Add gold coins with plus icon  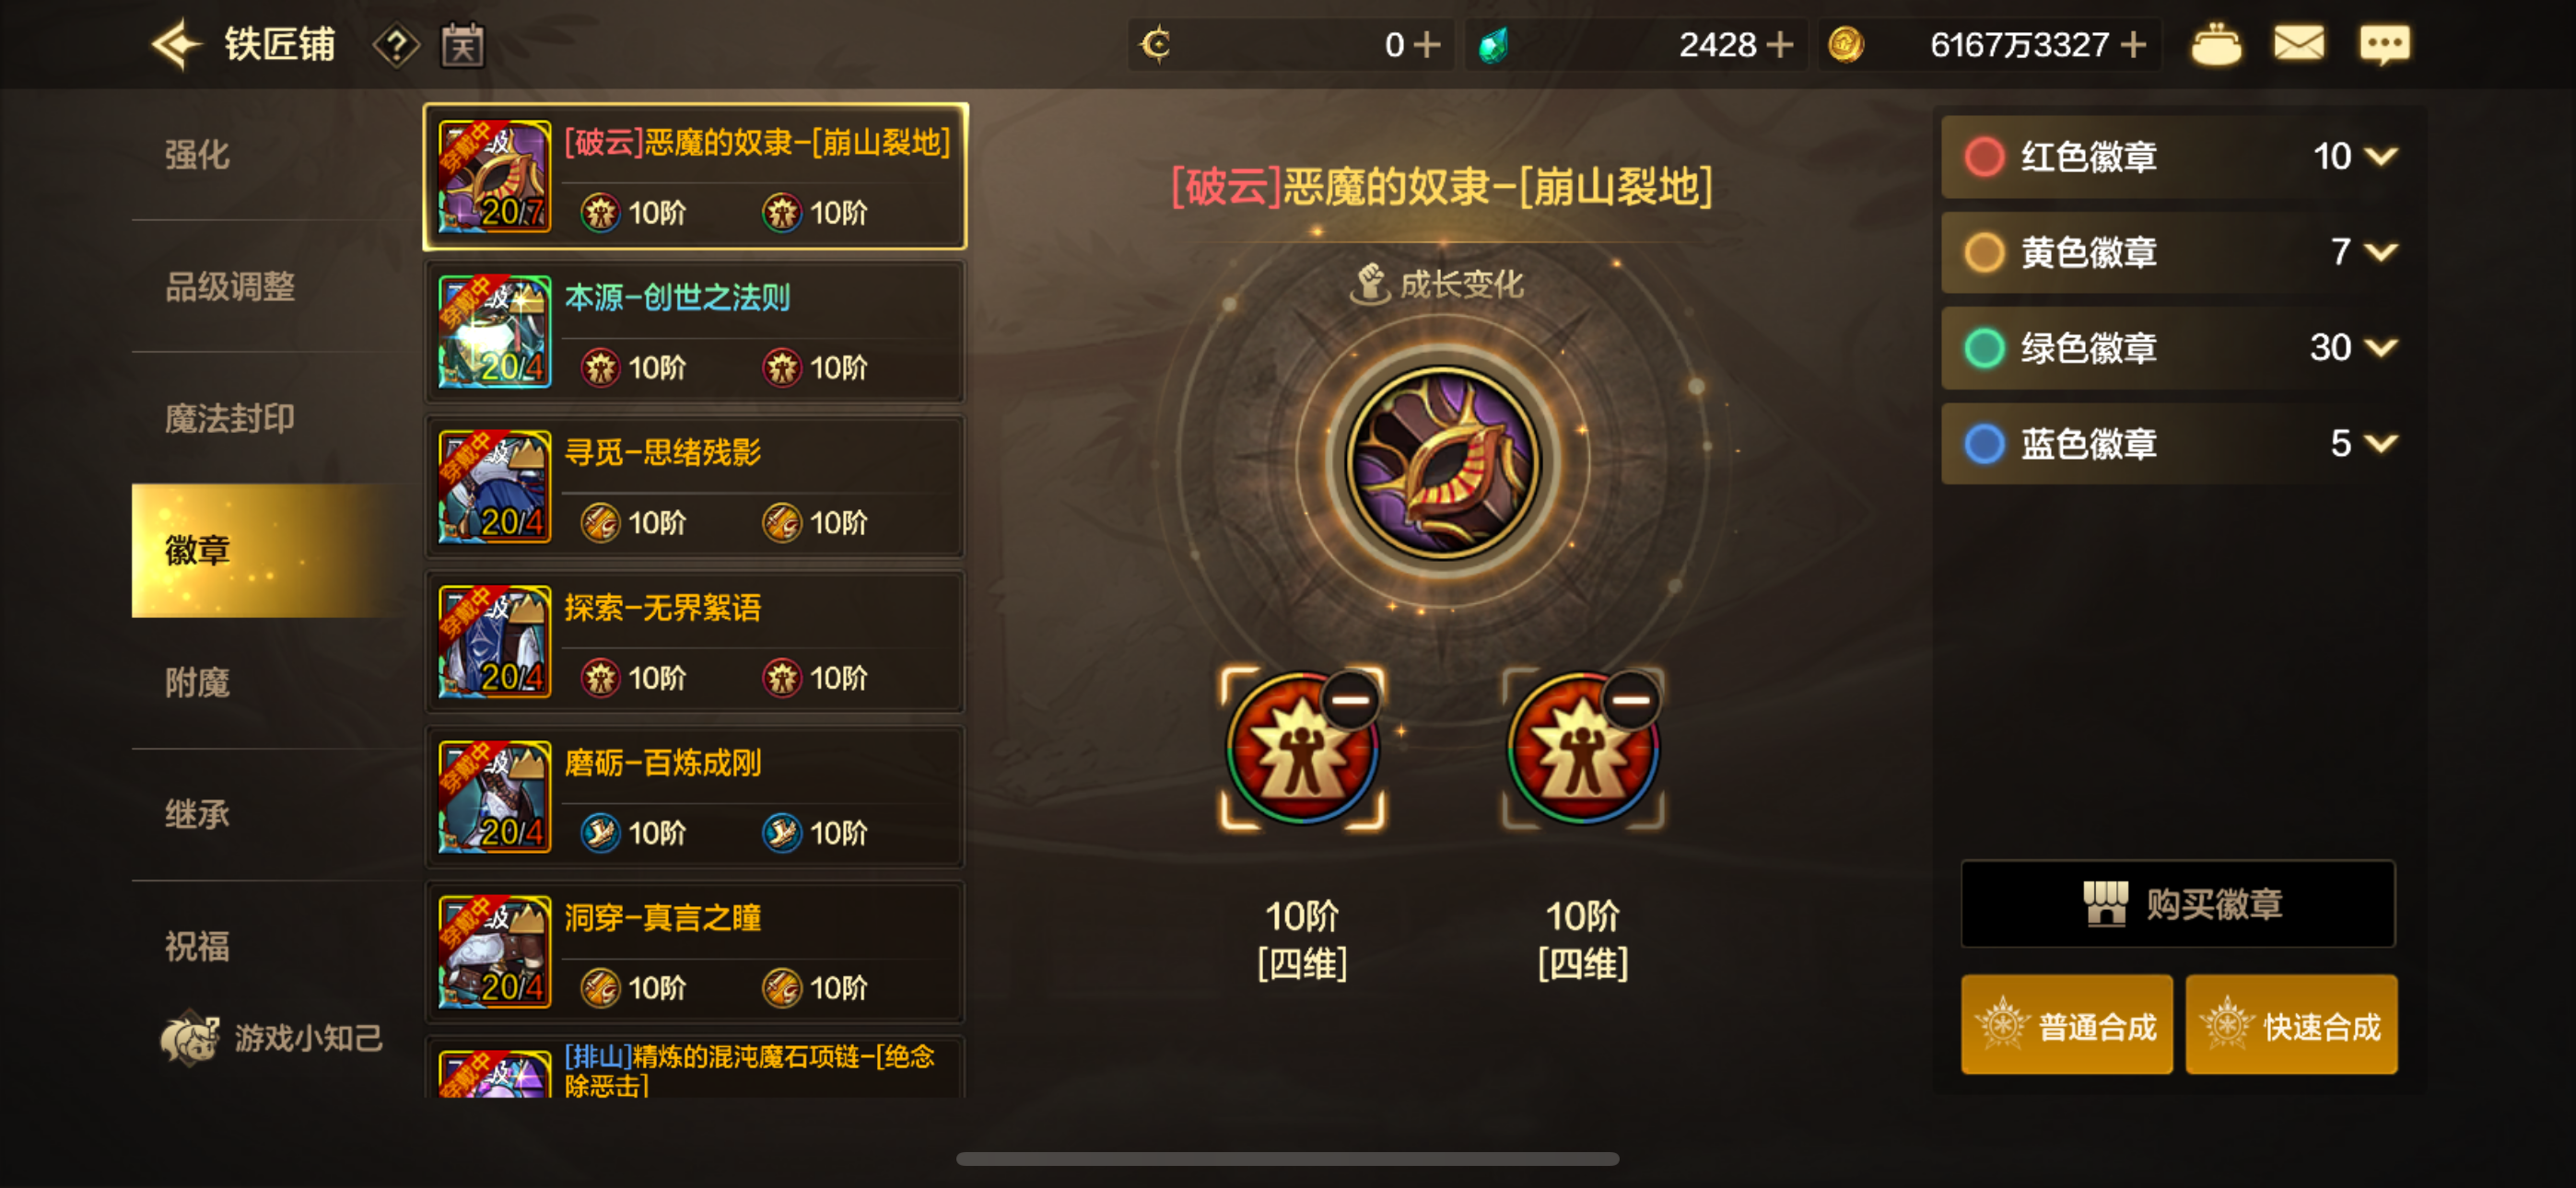(x=2133, y=45)
